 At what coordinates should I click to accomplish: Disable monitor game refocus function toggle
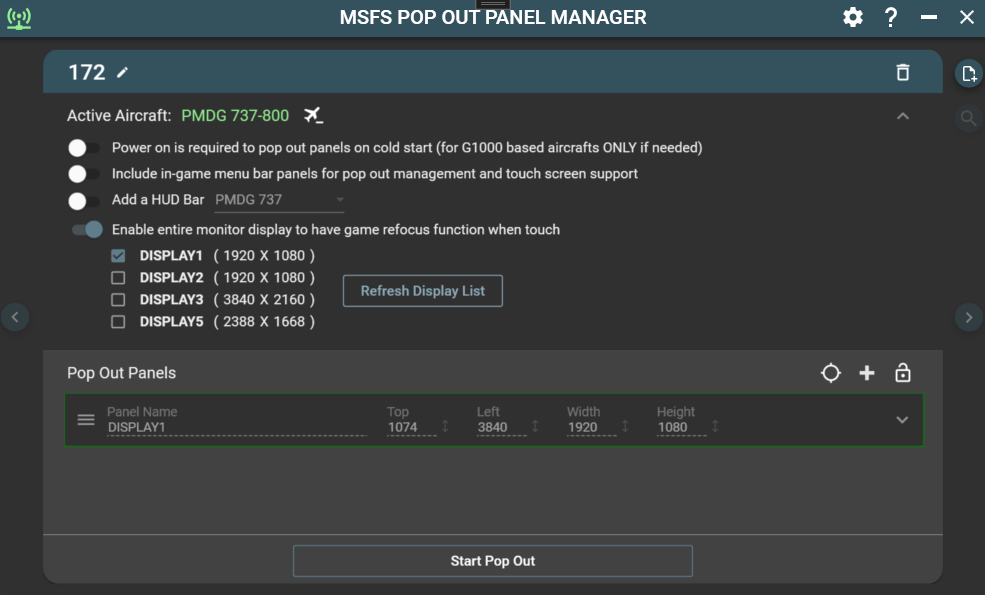(87, 229)
